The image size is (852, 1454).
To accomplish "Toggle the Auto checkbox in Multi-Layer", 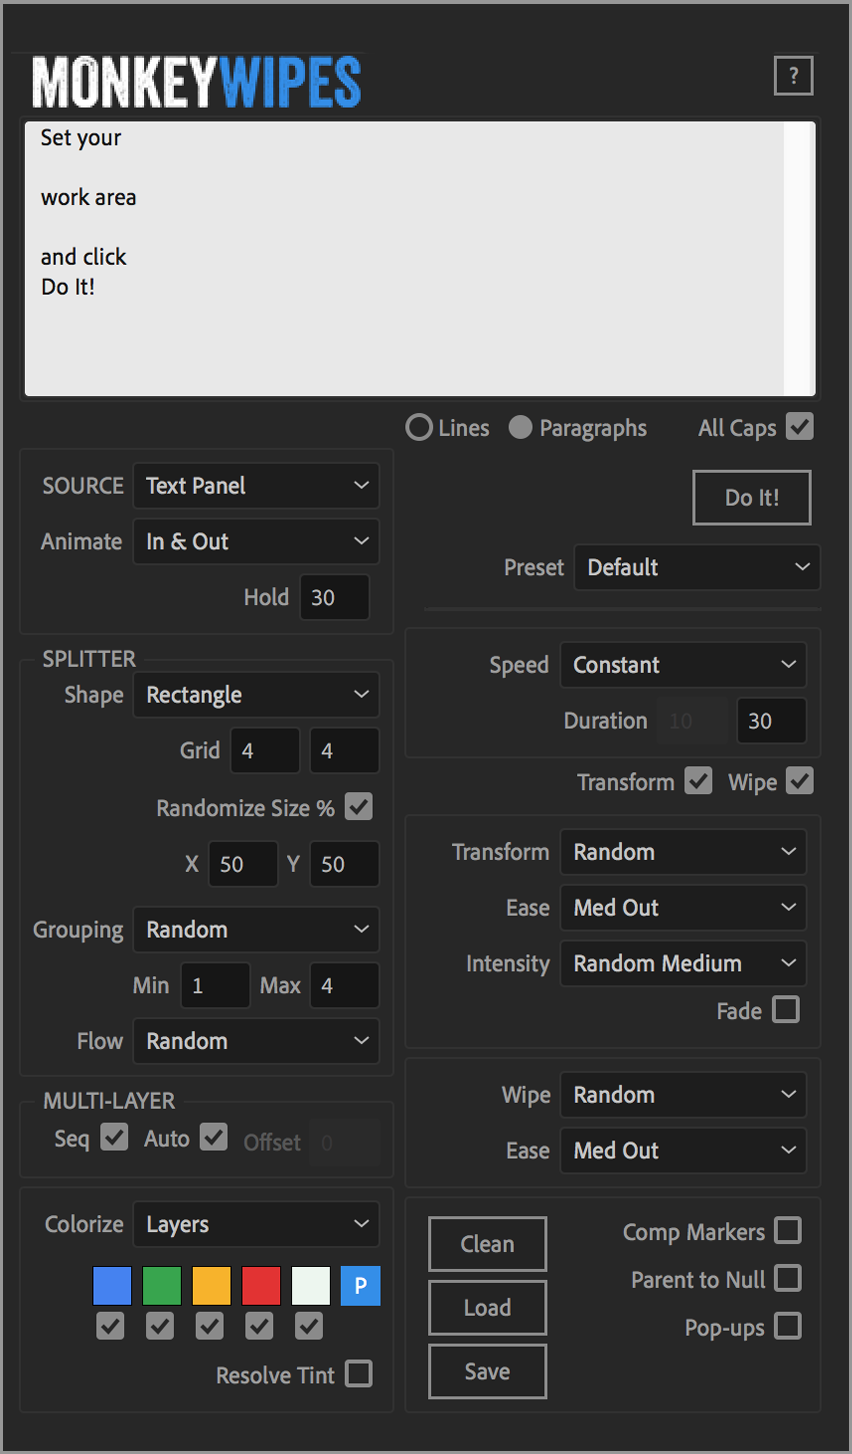I will tap(214, 1137).
